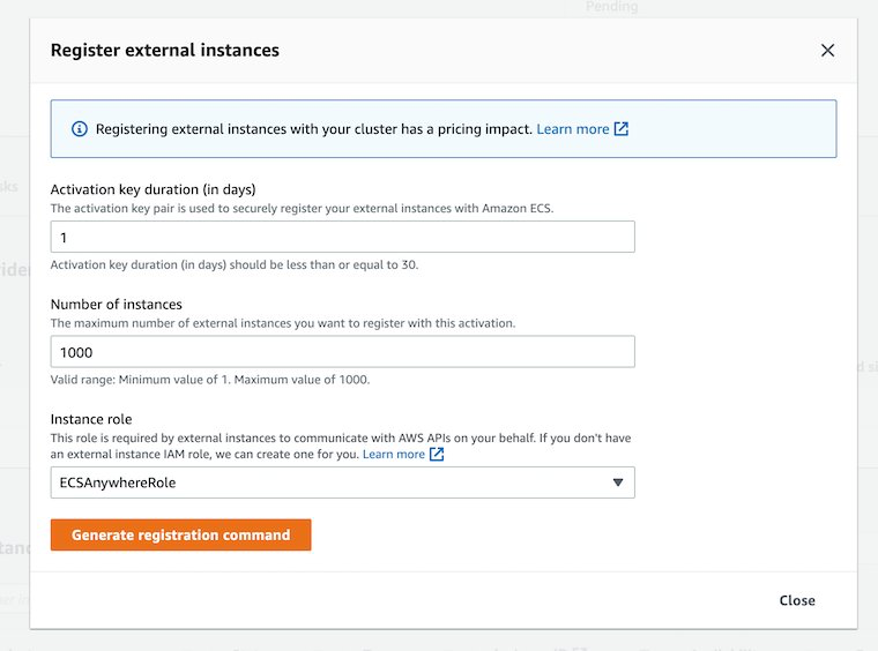Click the Register external instances dialog title
The image size is (879, 652).
[165, 49]
